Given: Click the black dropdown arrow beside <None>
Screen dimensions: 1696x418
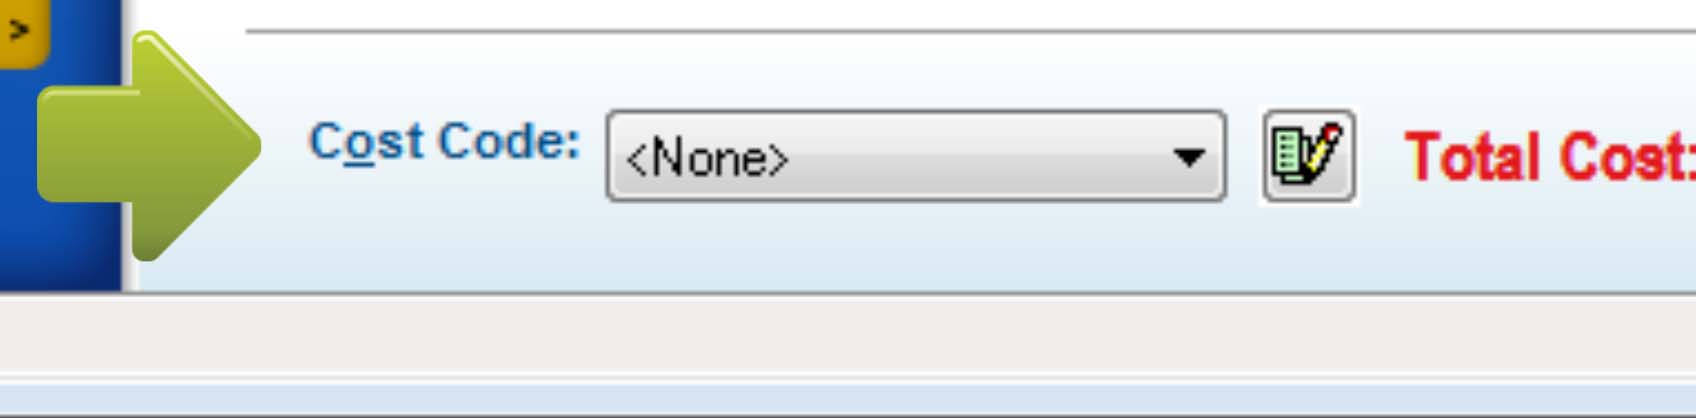Looking at the screenshot, I should [1188, 157].
